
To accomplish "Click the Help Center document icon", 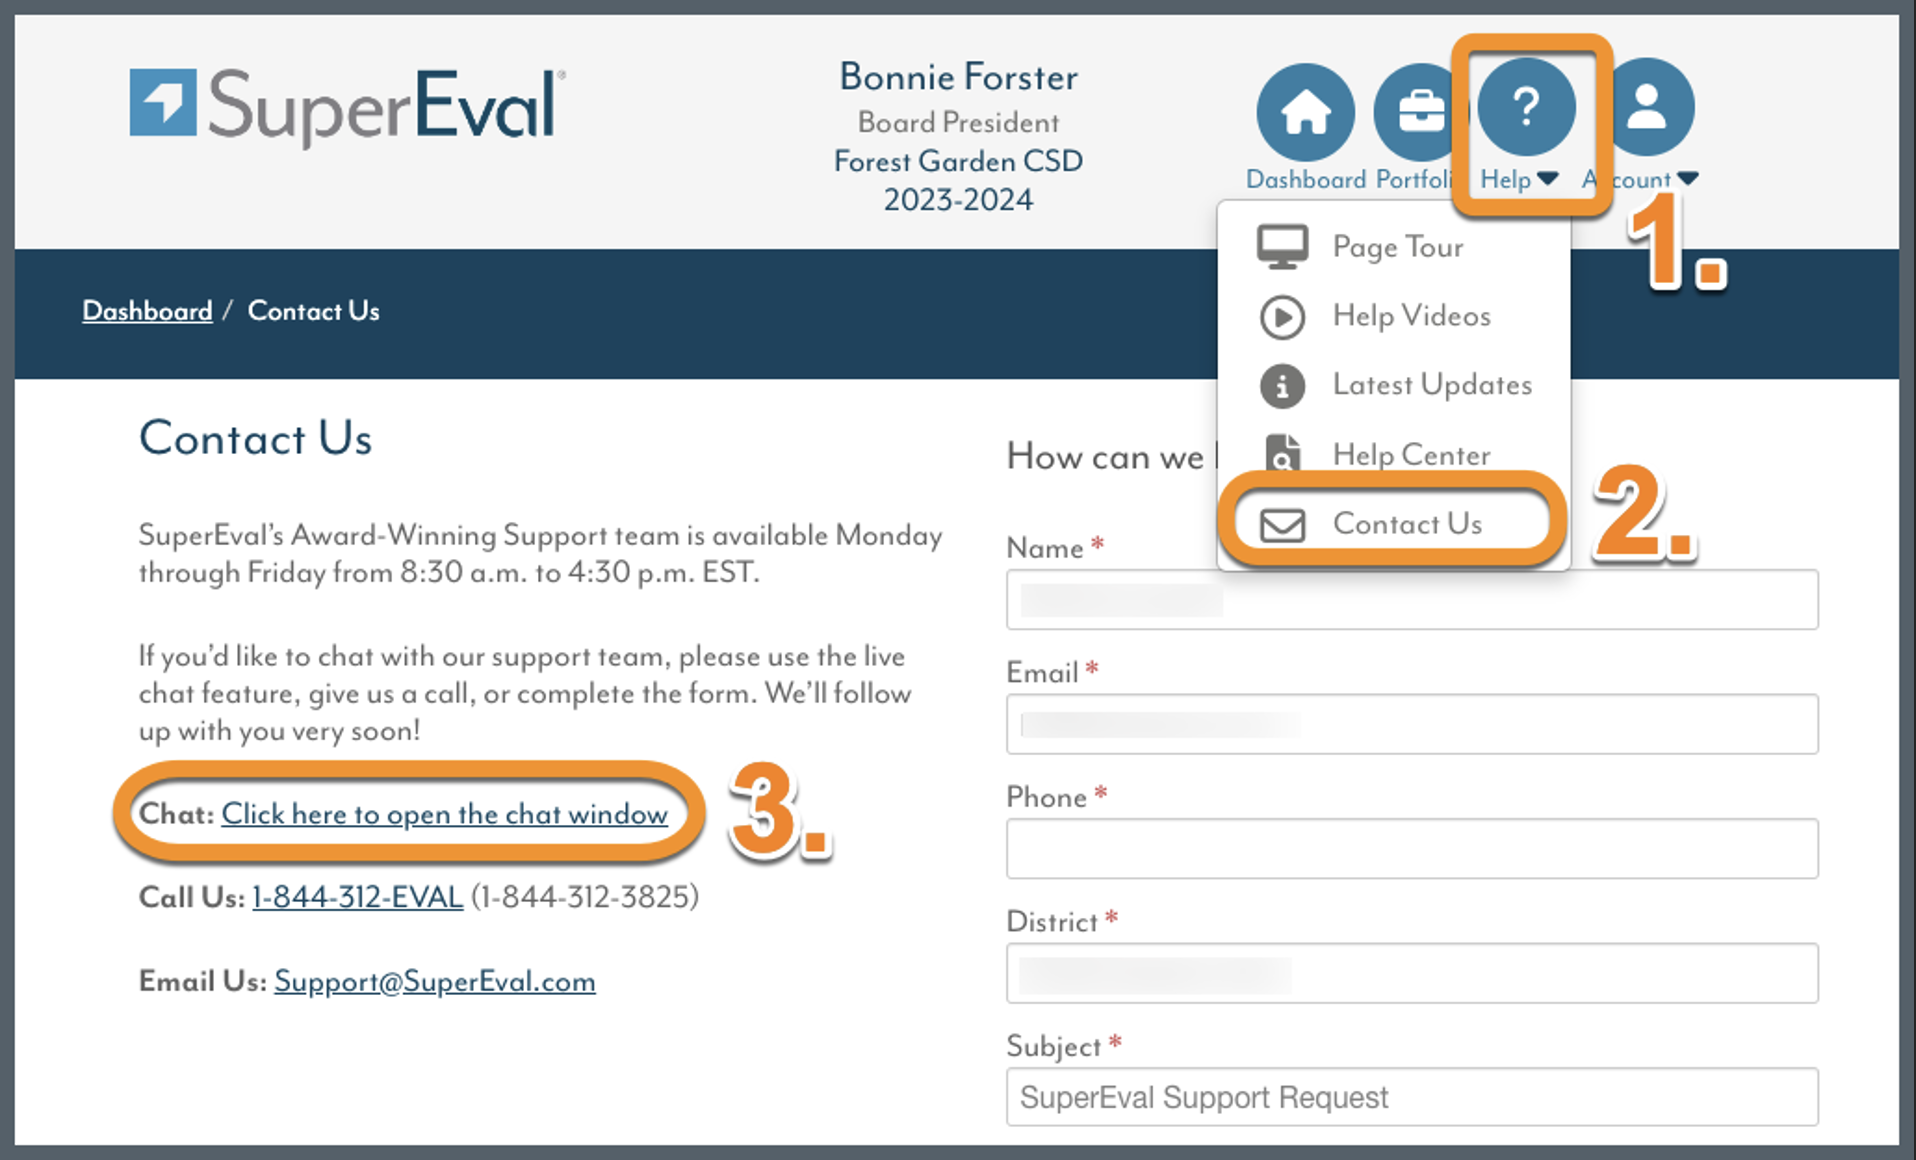I will (1282, 455).
